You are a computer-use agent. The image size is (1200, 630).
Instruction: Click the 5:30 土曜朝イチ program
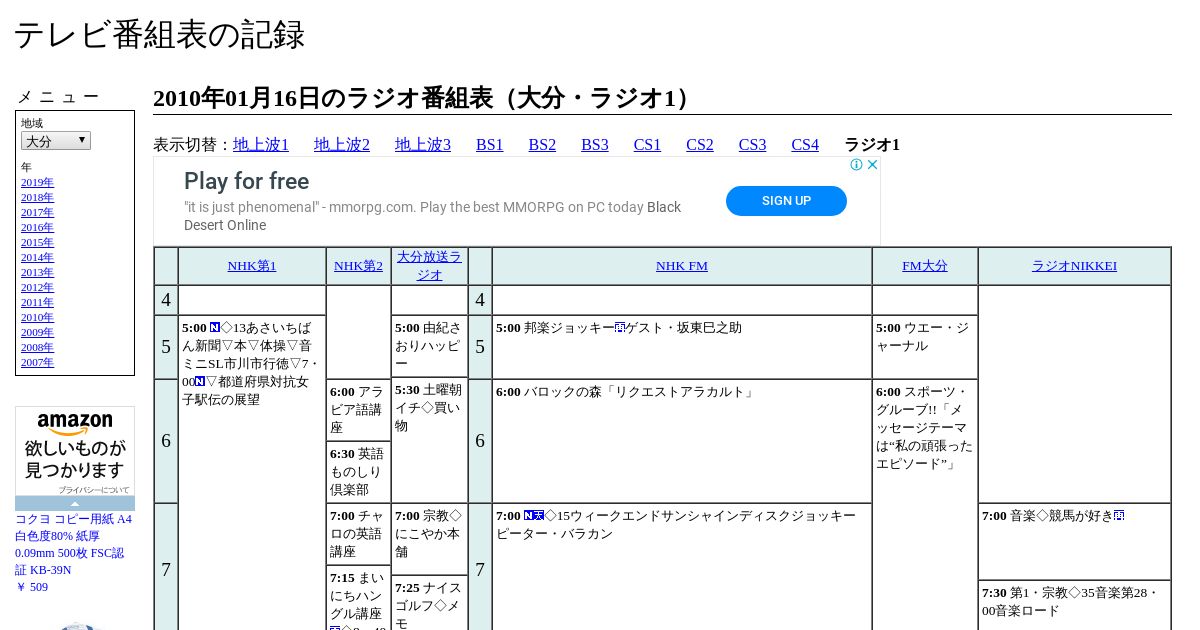(429, 440)
